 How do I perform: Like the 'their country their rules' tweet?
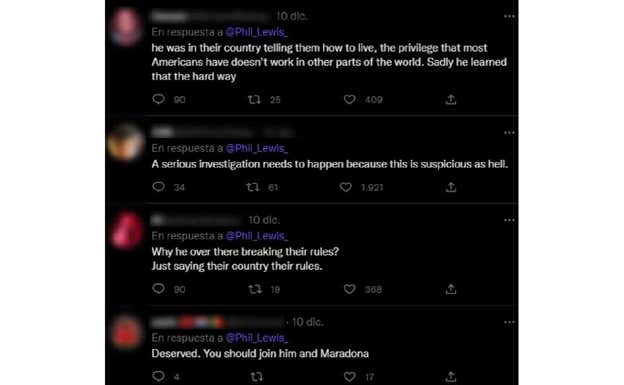349,289
